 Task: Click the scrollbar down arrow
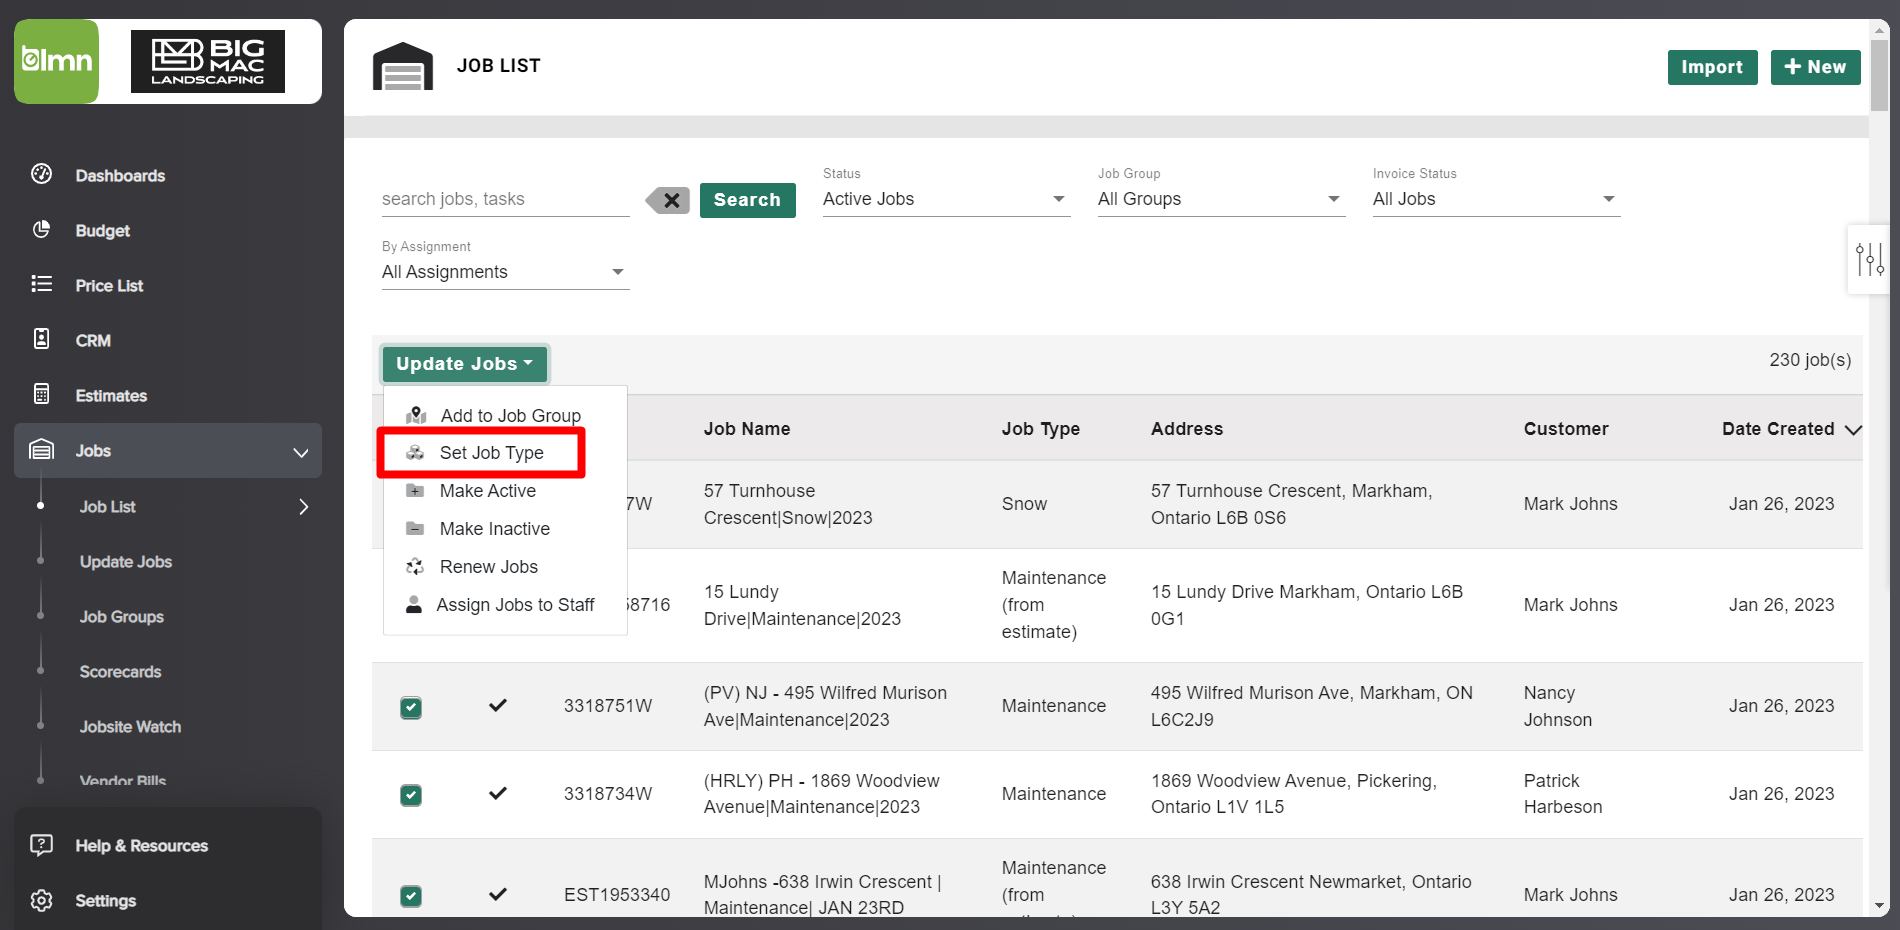tap(1879, 907)
